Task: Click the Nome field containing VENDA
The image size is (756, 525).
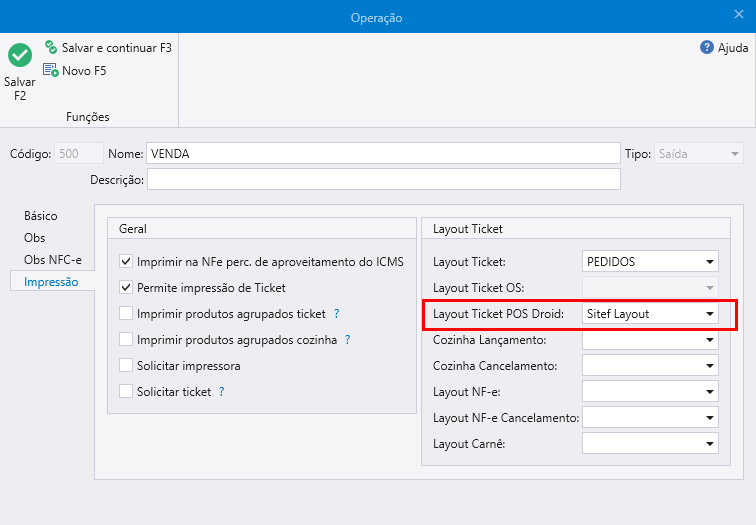Action: click(383, 154)
